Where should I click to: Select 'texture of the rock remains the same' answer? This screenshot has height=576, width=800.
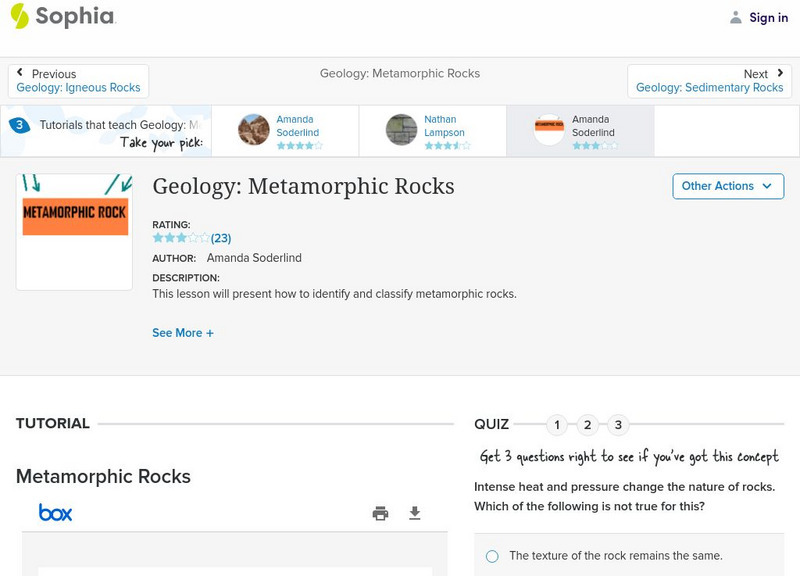[x=492, y=556]
